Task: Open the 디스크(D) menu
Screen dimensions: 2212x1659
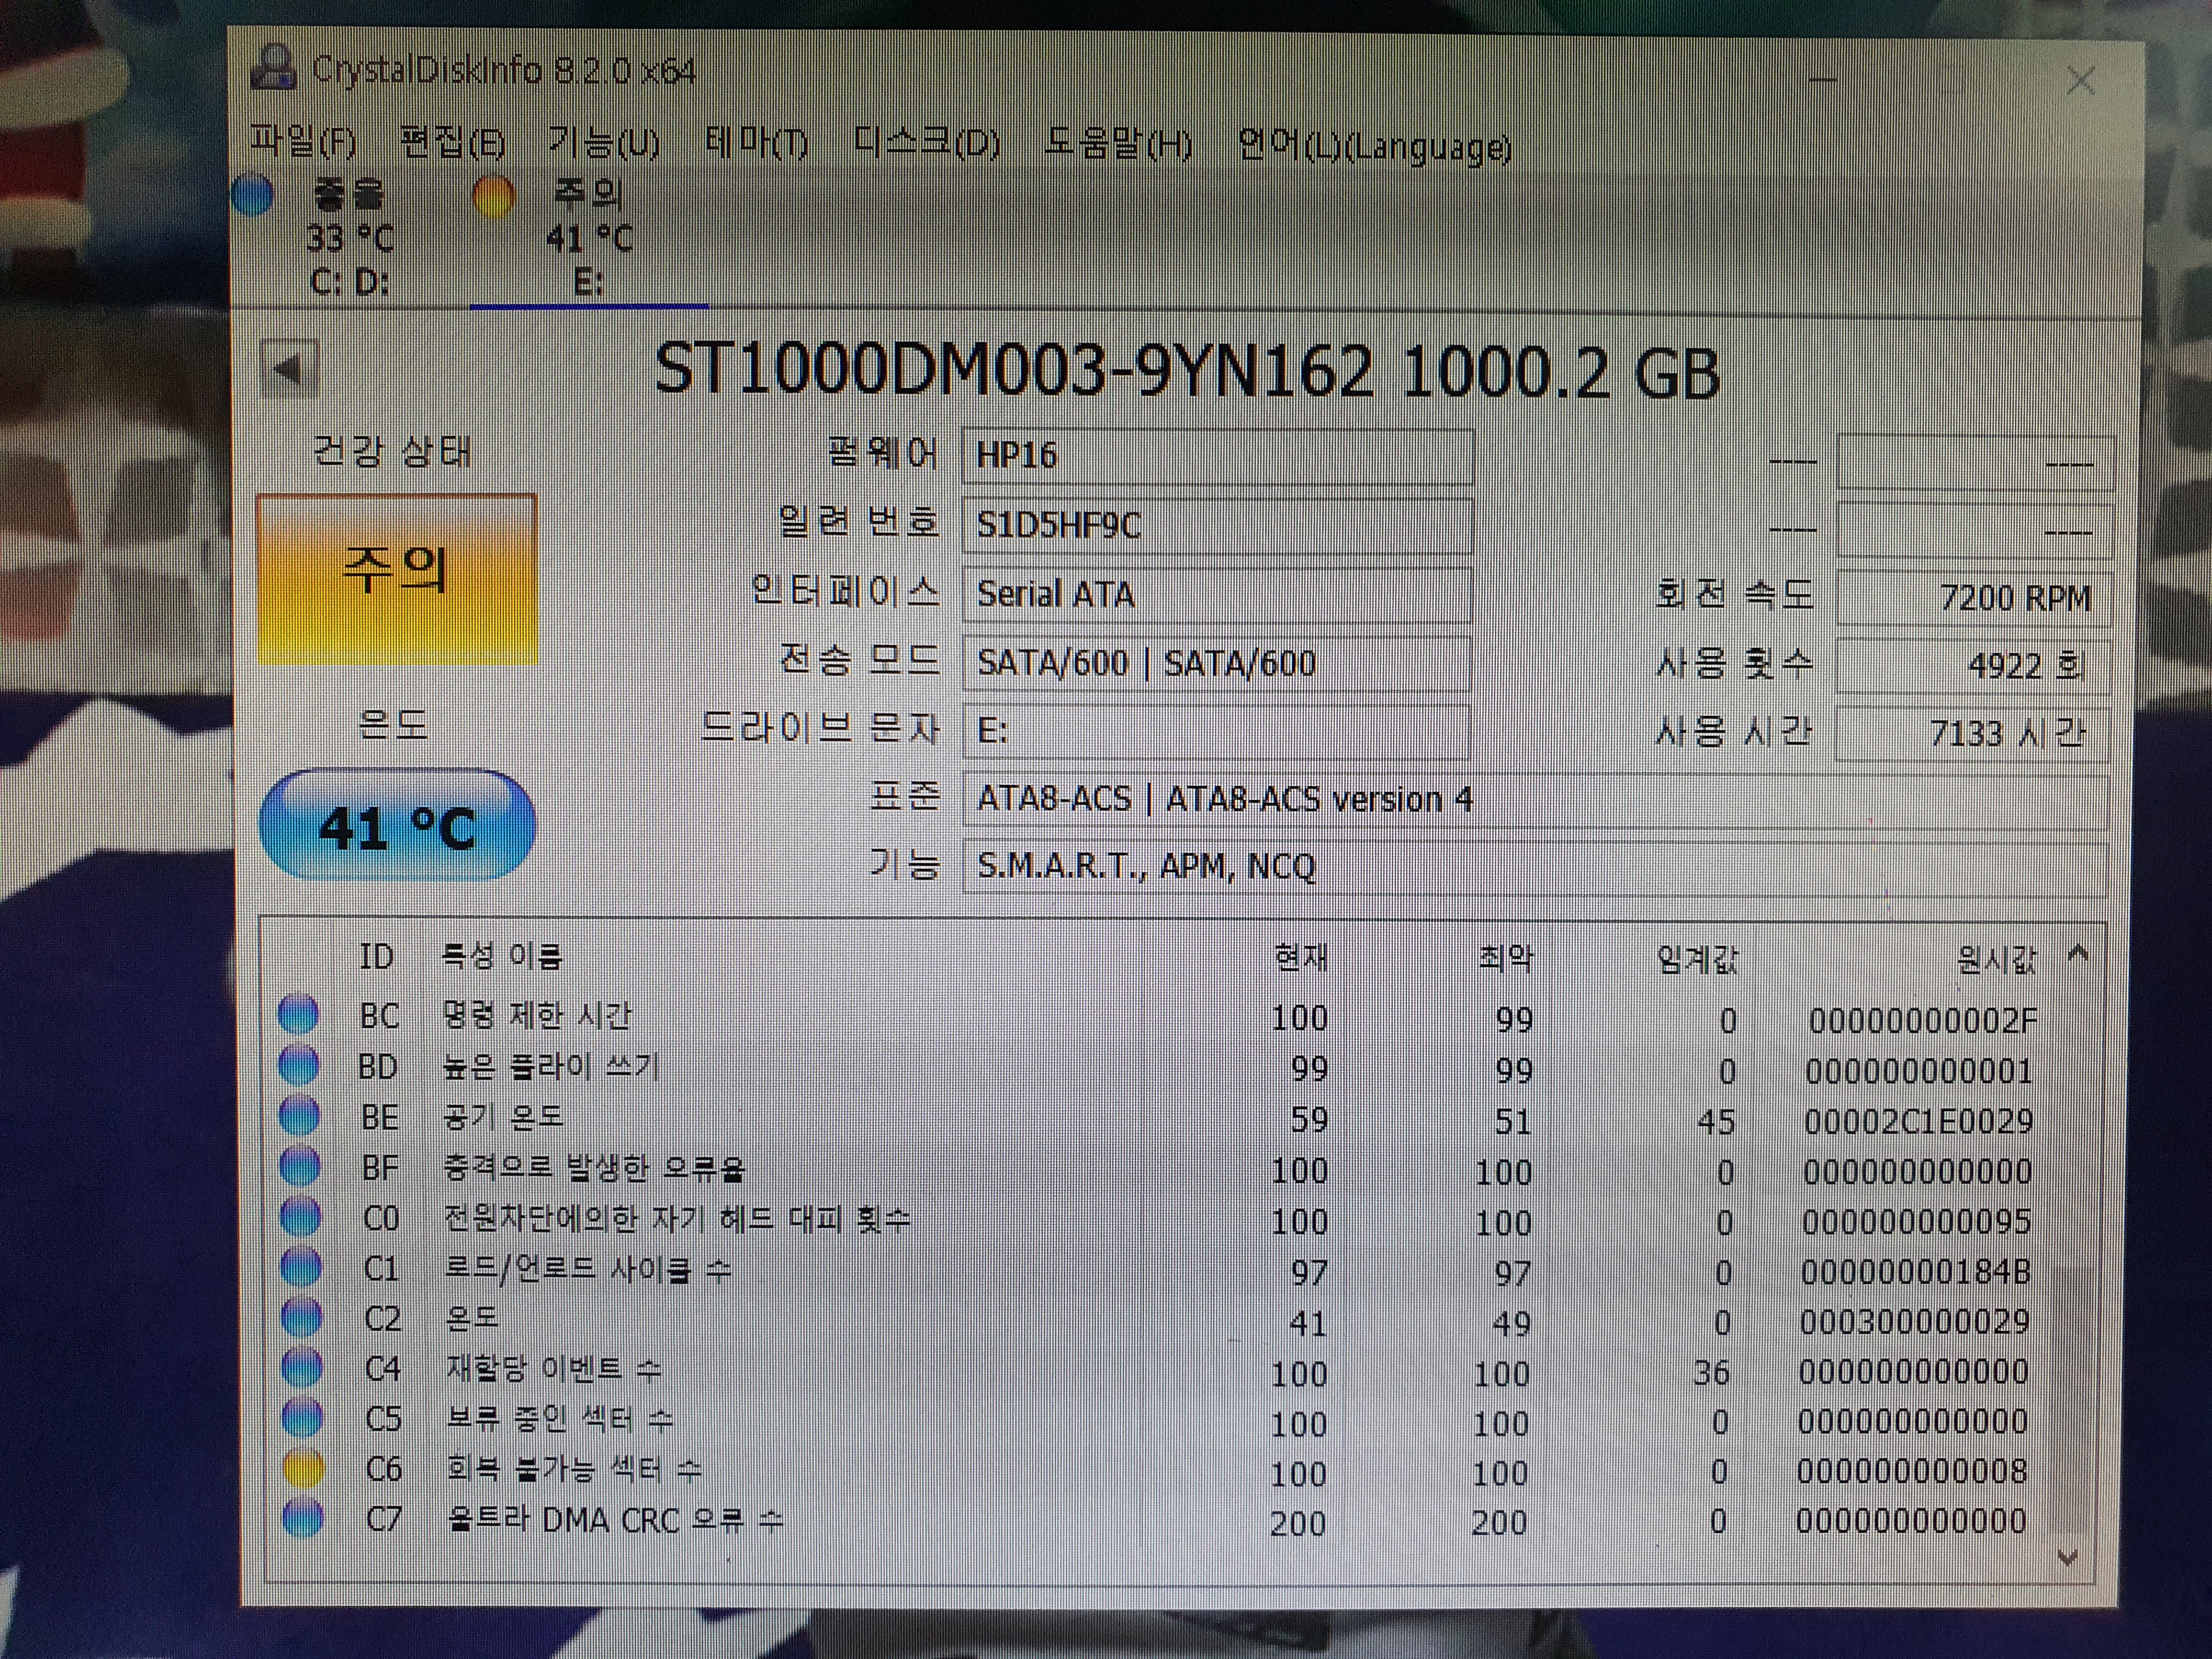Action: coord(927,145)
